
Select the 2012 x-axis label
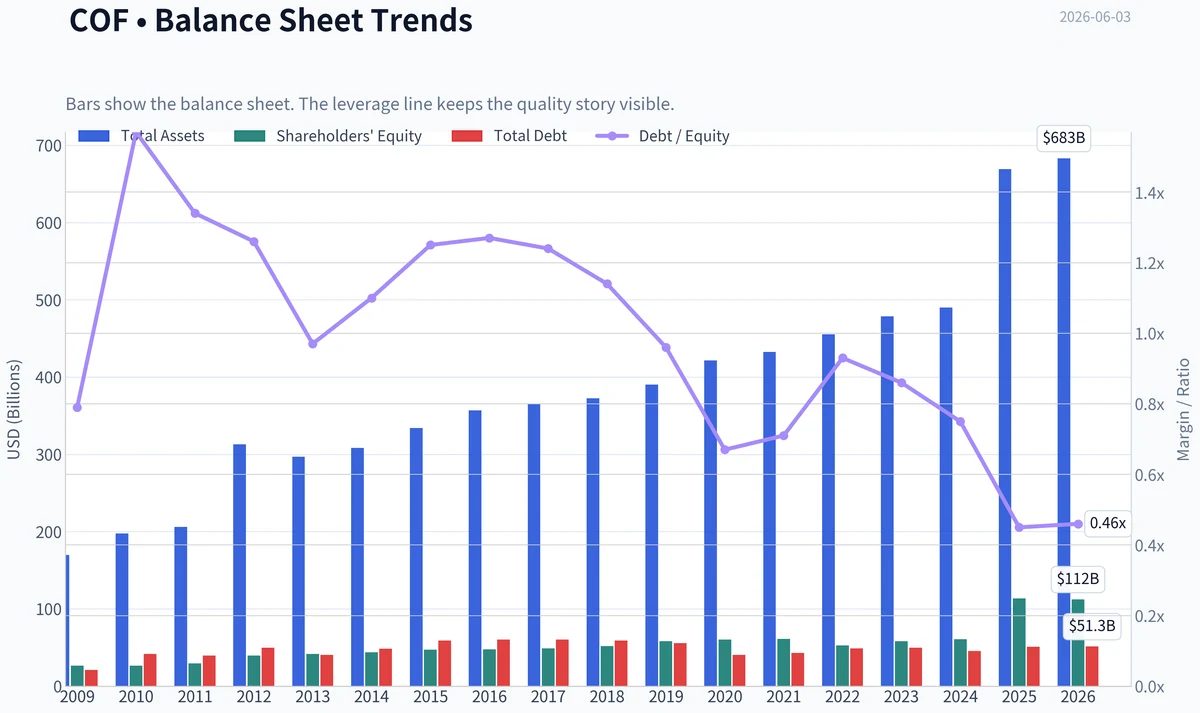[x=254, y=696]
